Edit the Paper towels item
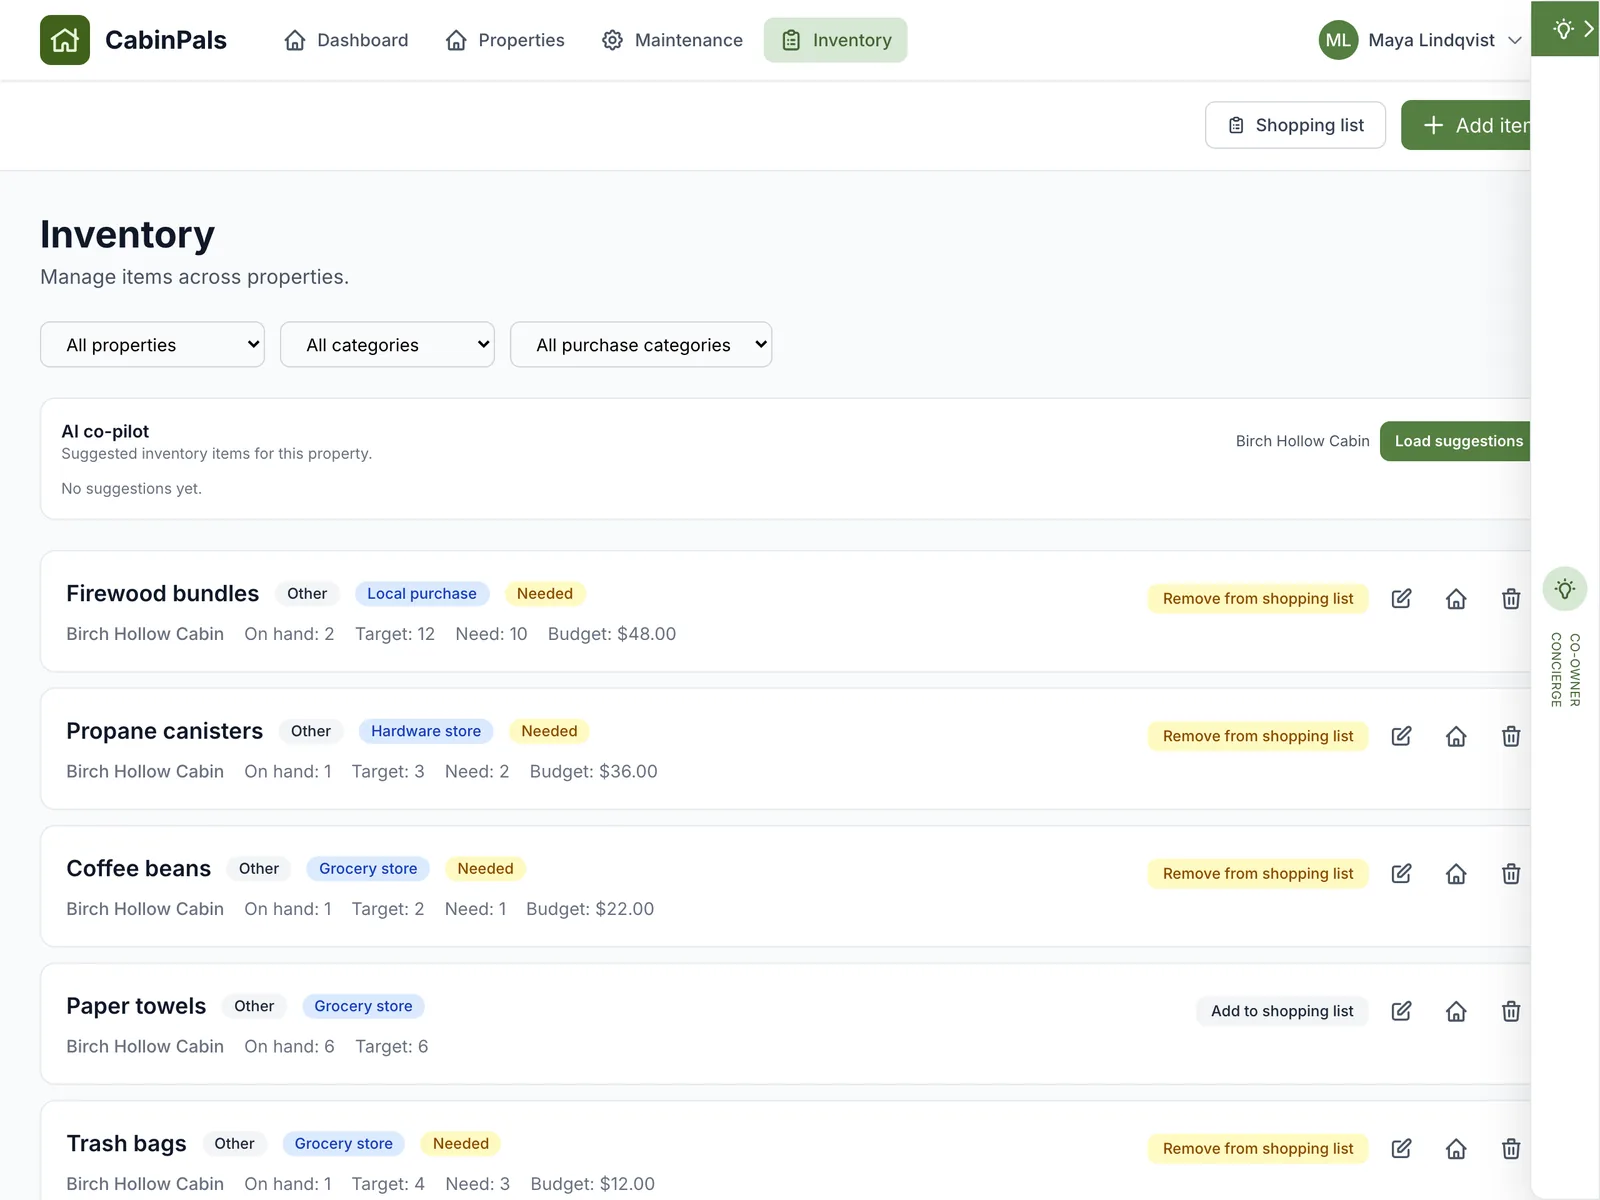The height and width of the screenshot is (1200, 1600). click(1401, 1011)
